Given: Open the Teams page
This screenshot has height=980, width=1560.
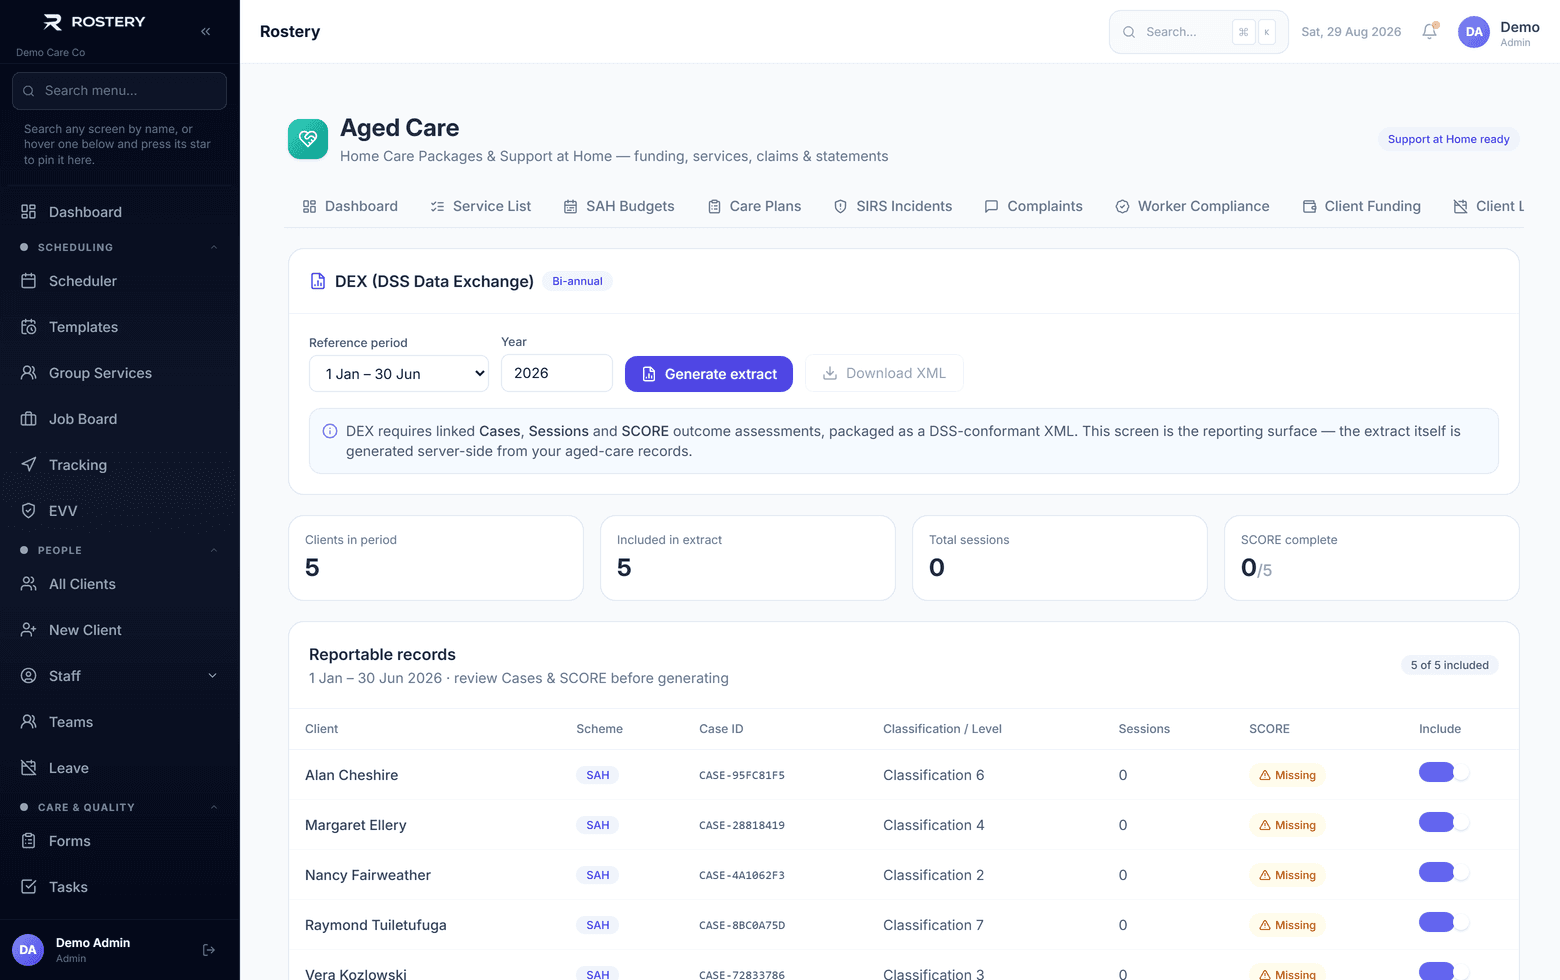Looking at the screenshot, I should click(x=120, y=722).
